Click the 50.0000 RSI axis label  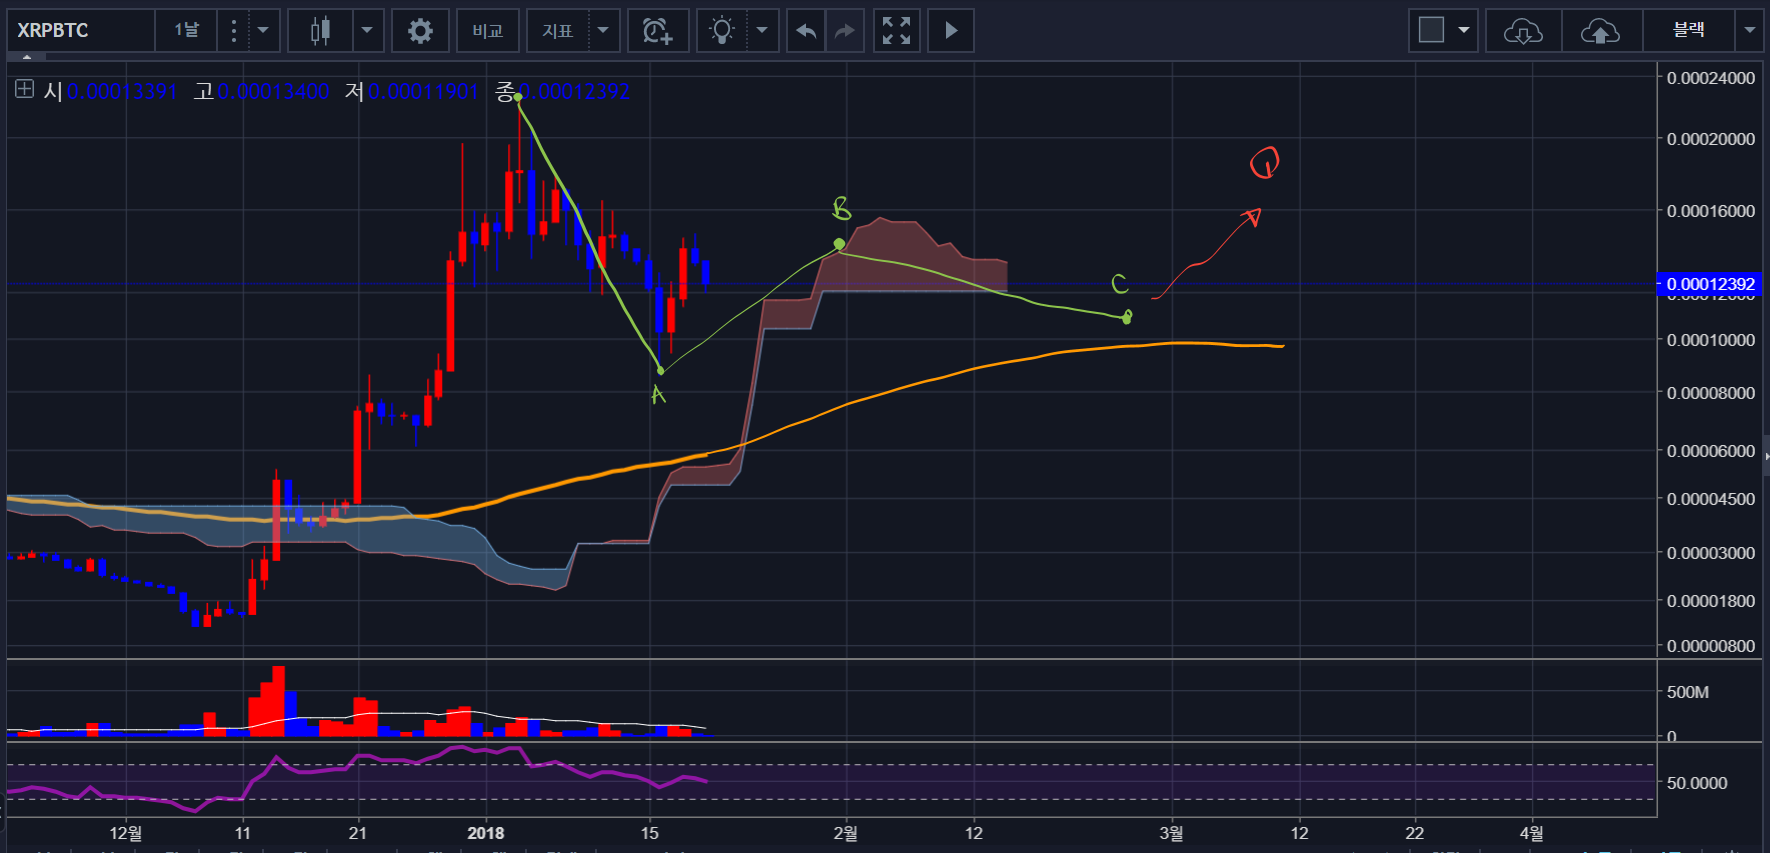[x=1696, y=783]
